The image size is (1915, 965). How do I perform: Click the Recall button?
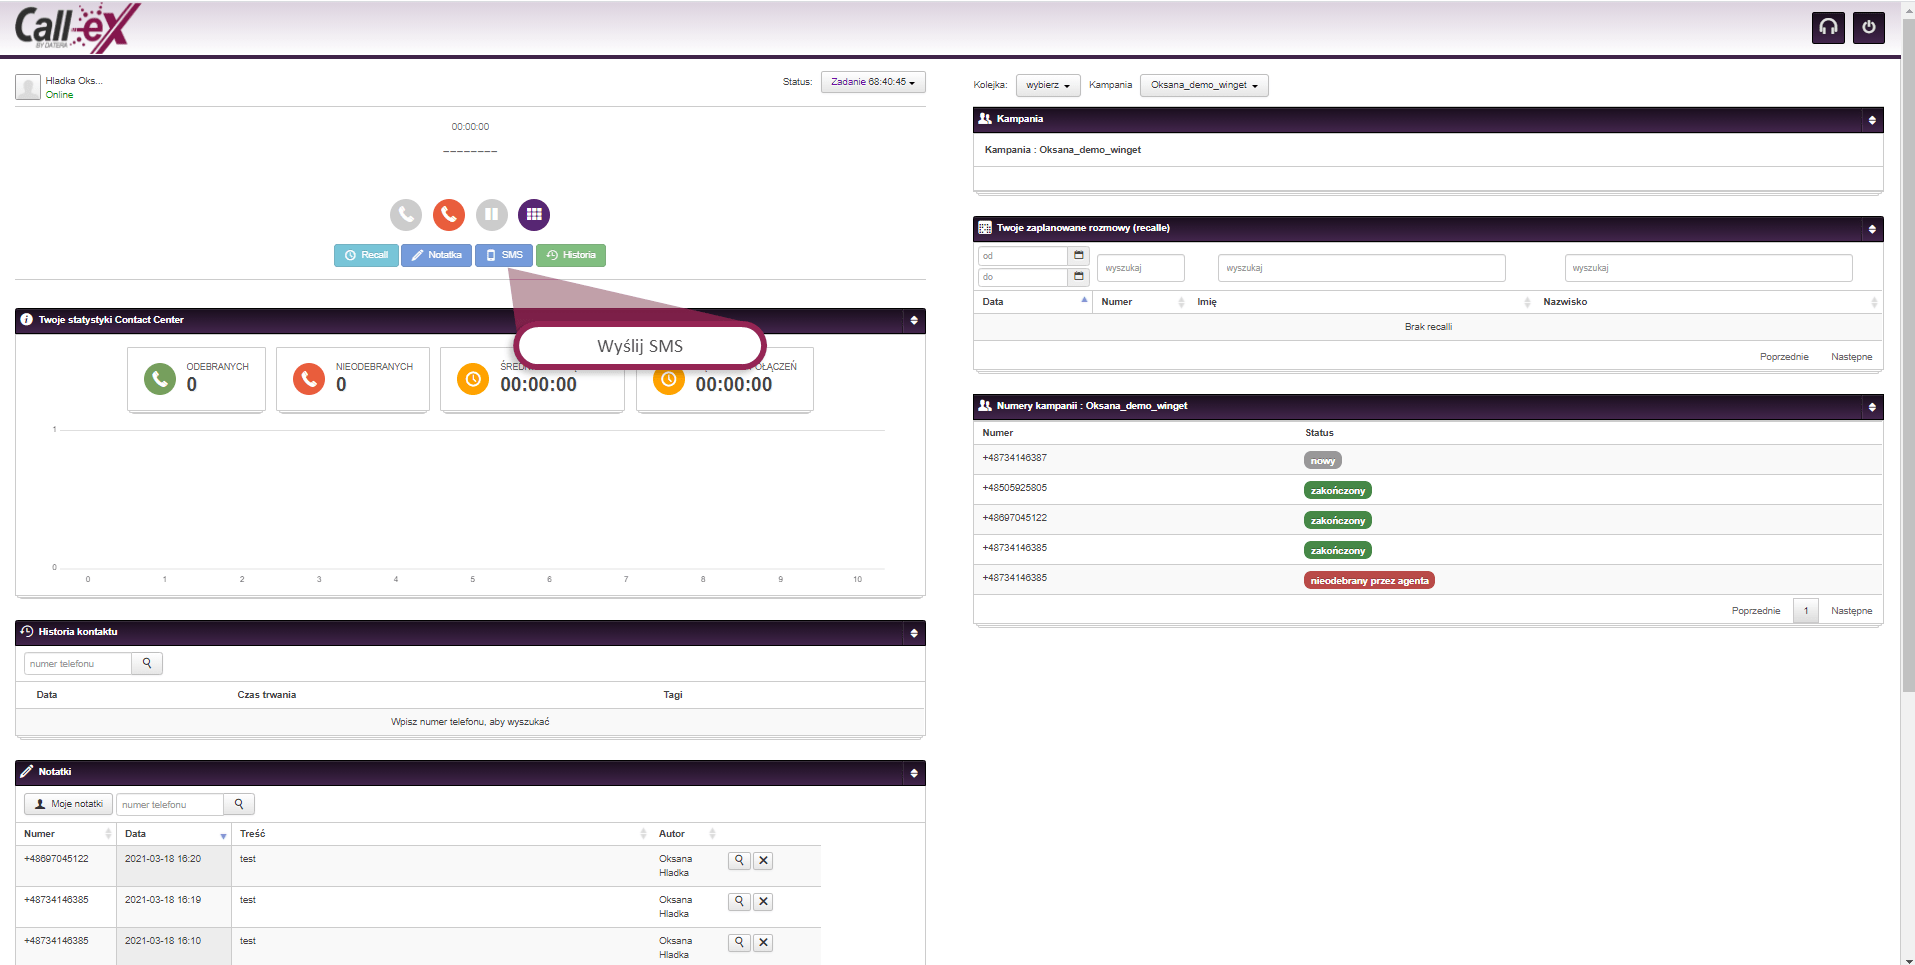click(366, 255)
